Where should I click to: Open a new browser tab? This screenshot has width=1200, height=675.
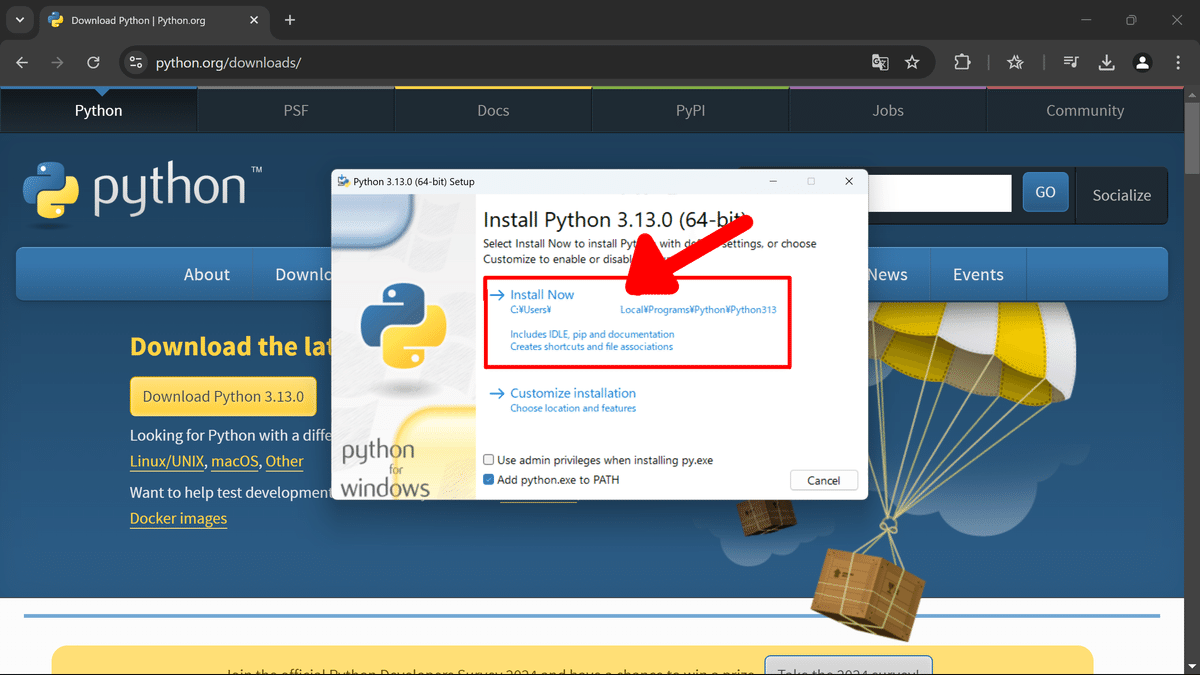coord(290,20)
